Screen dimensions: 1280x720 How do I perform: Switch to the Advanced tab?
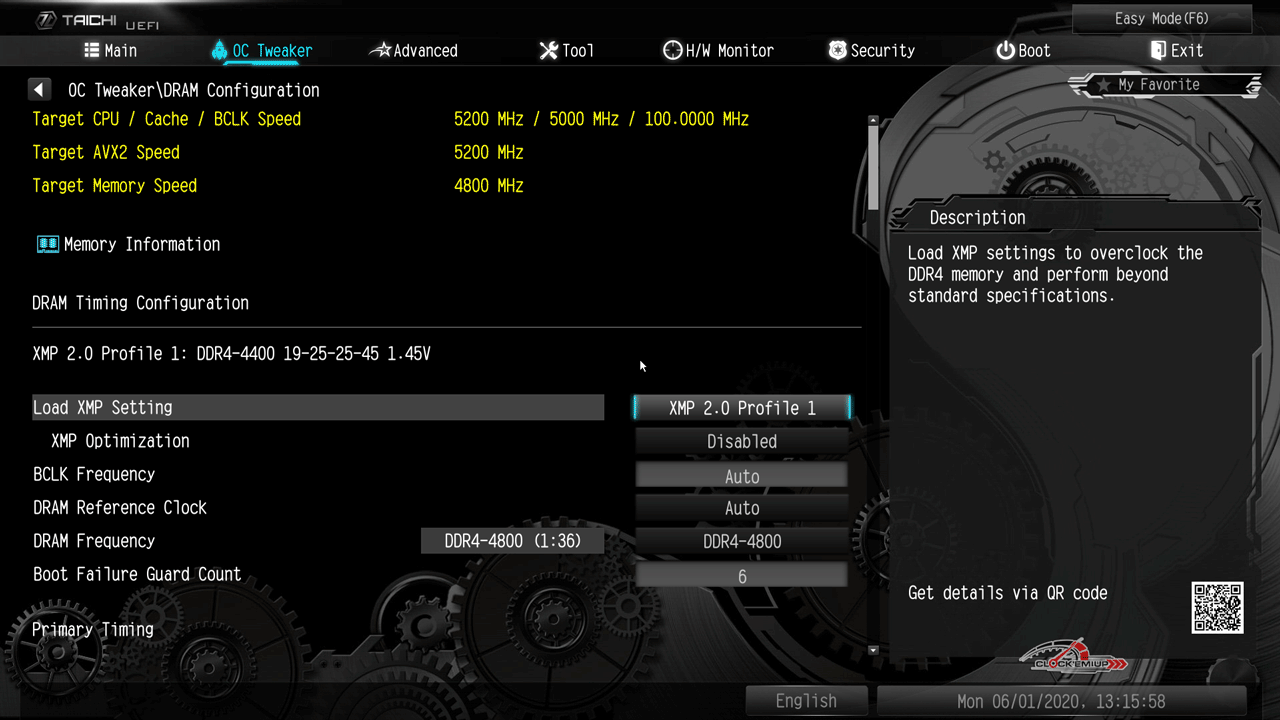pyautogui.click(x=414, y=50)
